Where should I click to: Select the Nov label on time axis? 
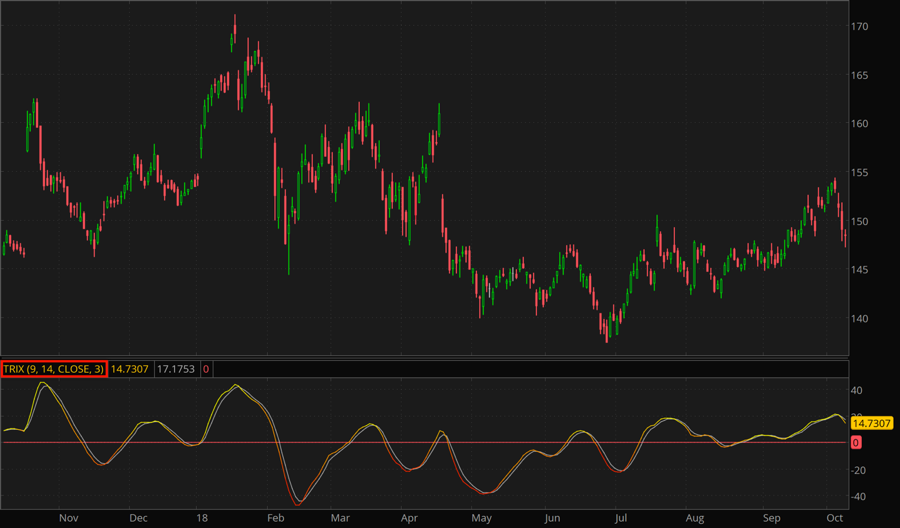pyautogui.click(x=68, y=519)
